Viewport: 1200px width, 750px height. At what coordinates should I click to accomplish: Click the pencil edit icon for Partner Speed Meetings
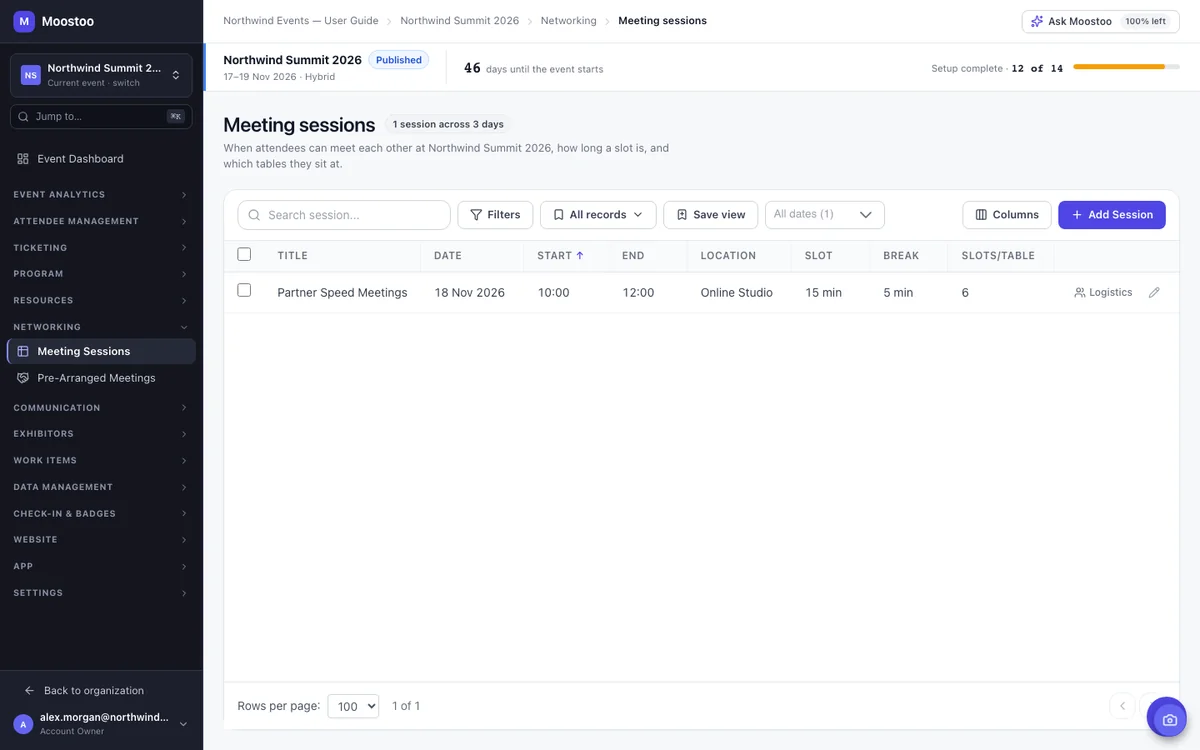(x=1154, y=293)
